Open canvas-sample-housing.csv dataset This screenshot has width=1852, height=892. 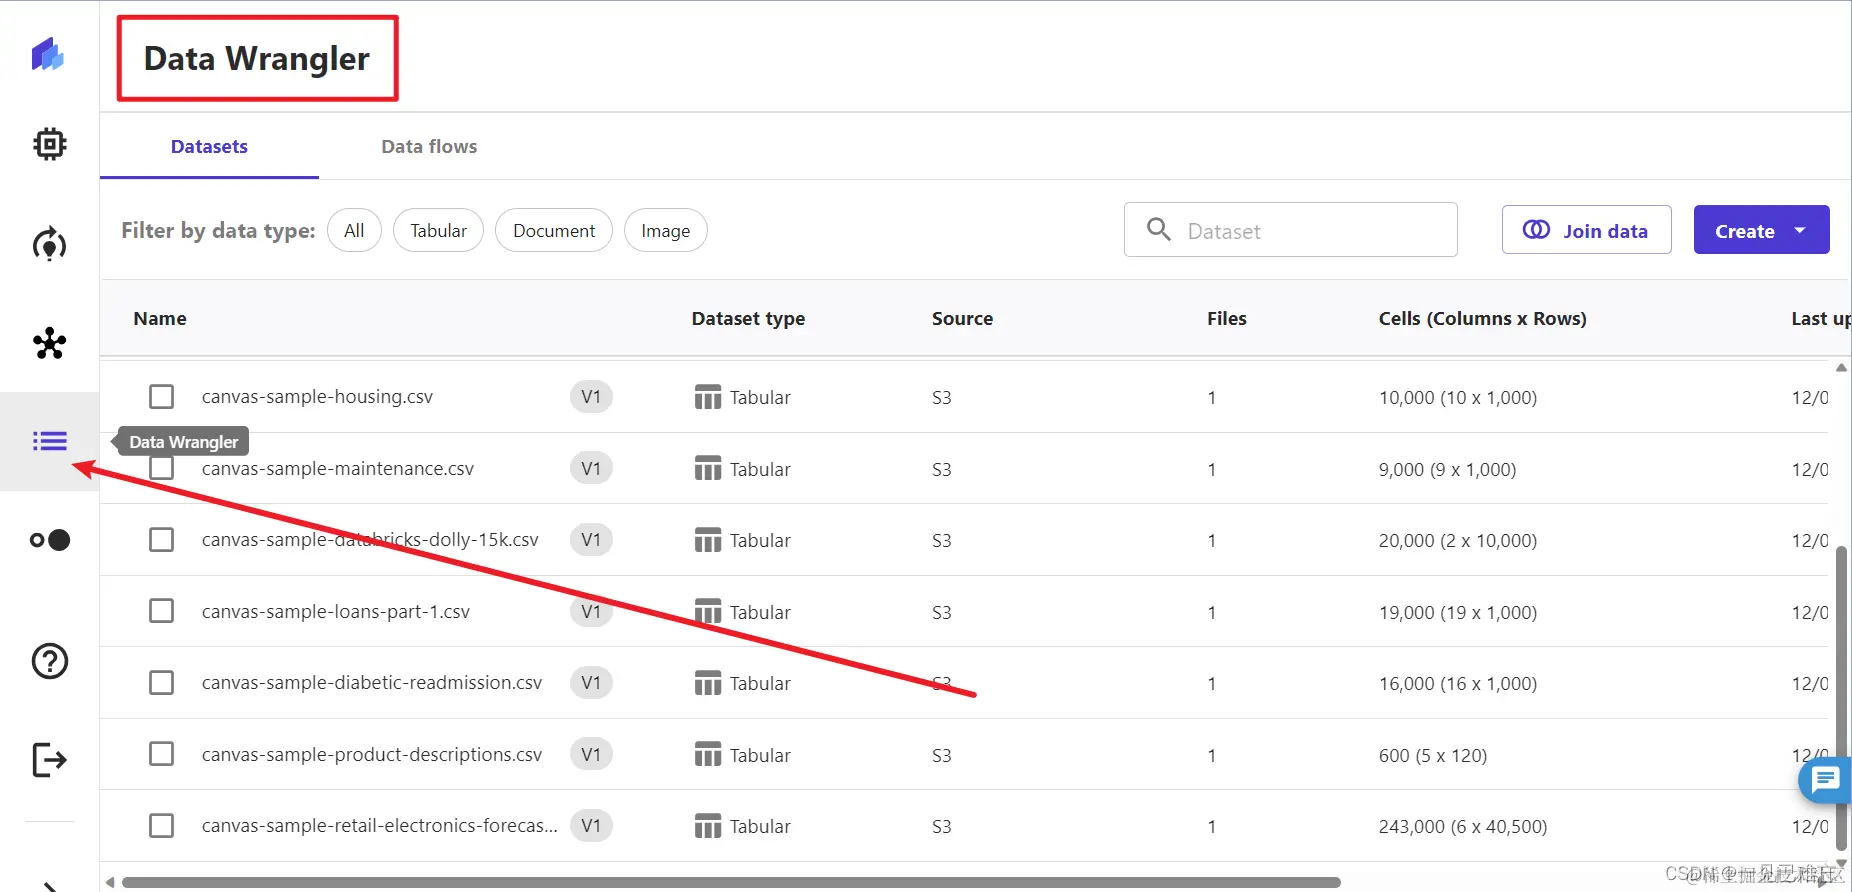click(x=317, y=396)
